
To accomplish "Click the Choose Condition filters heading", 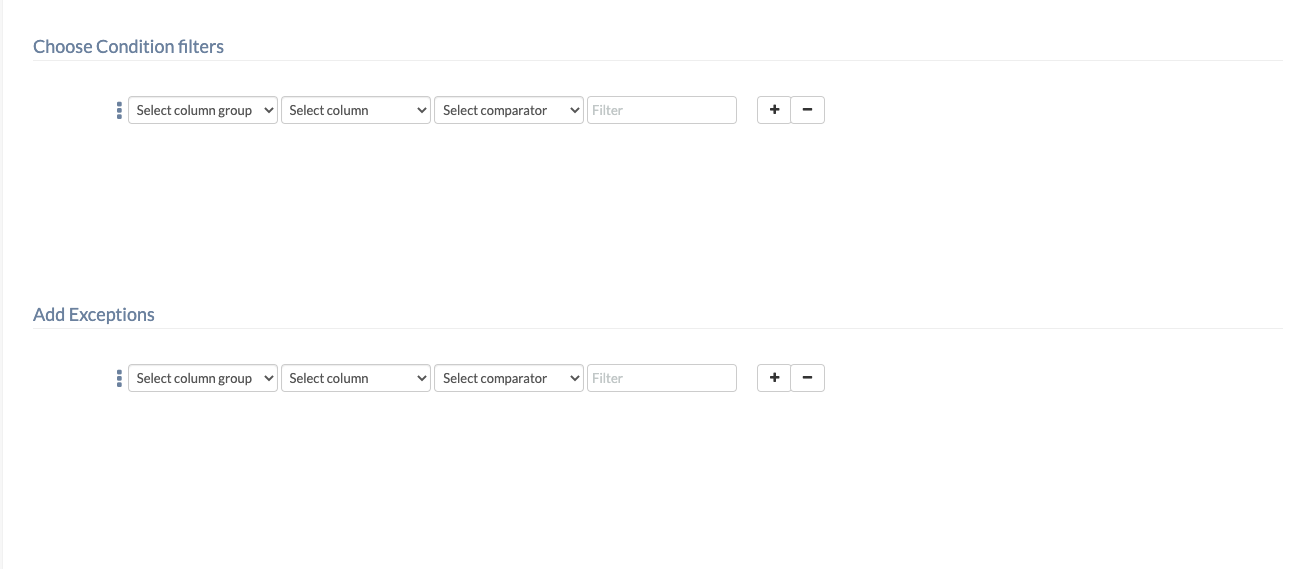I will click(x=128, y=46).
